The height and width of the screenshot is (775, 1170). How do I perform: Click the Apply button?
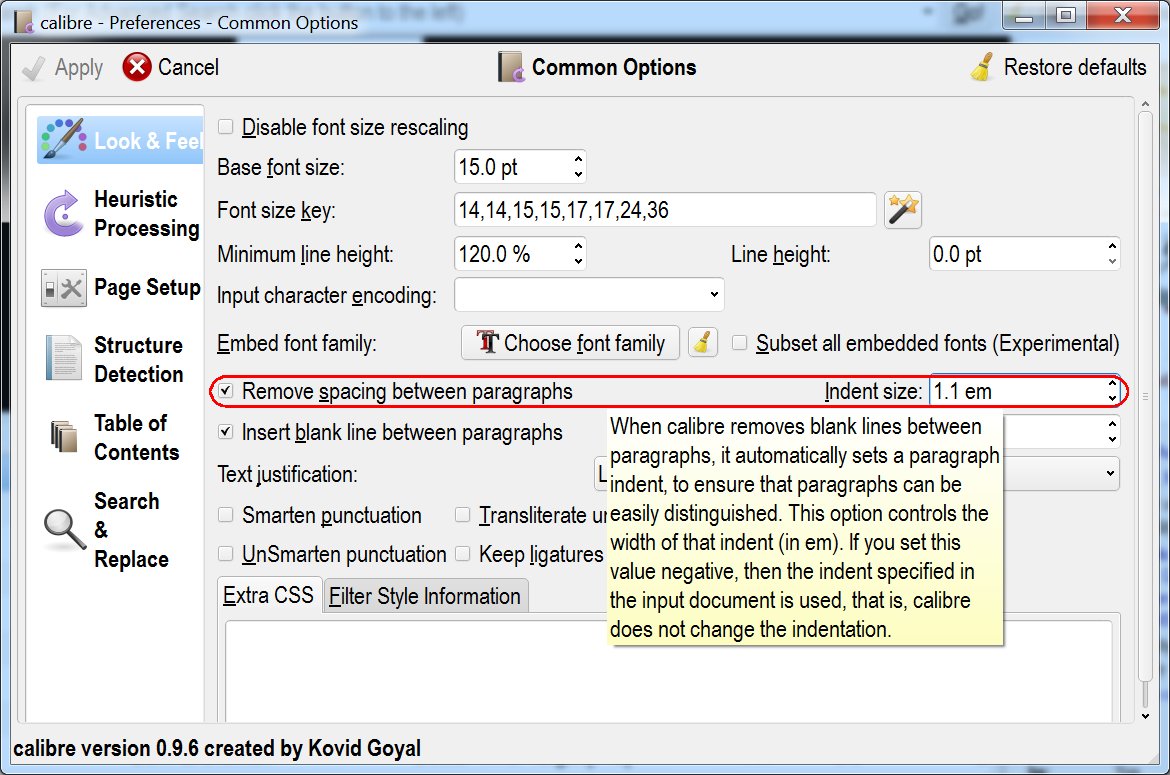63,68
